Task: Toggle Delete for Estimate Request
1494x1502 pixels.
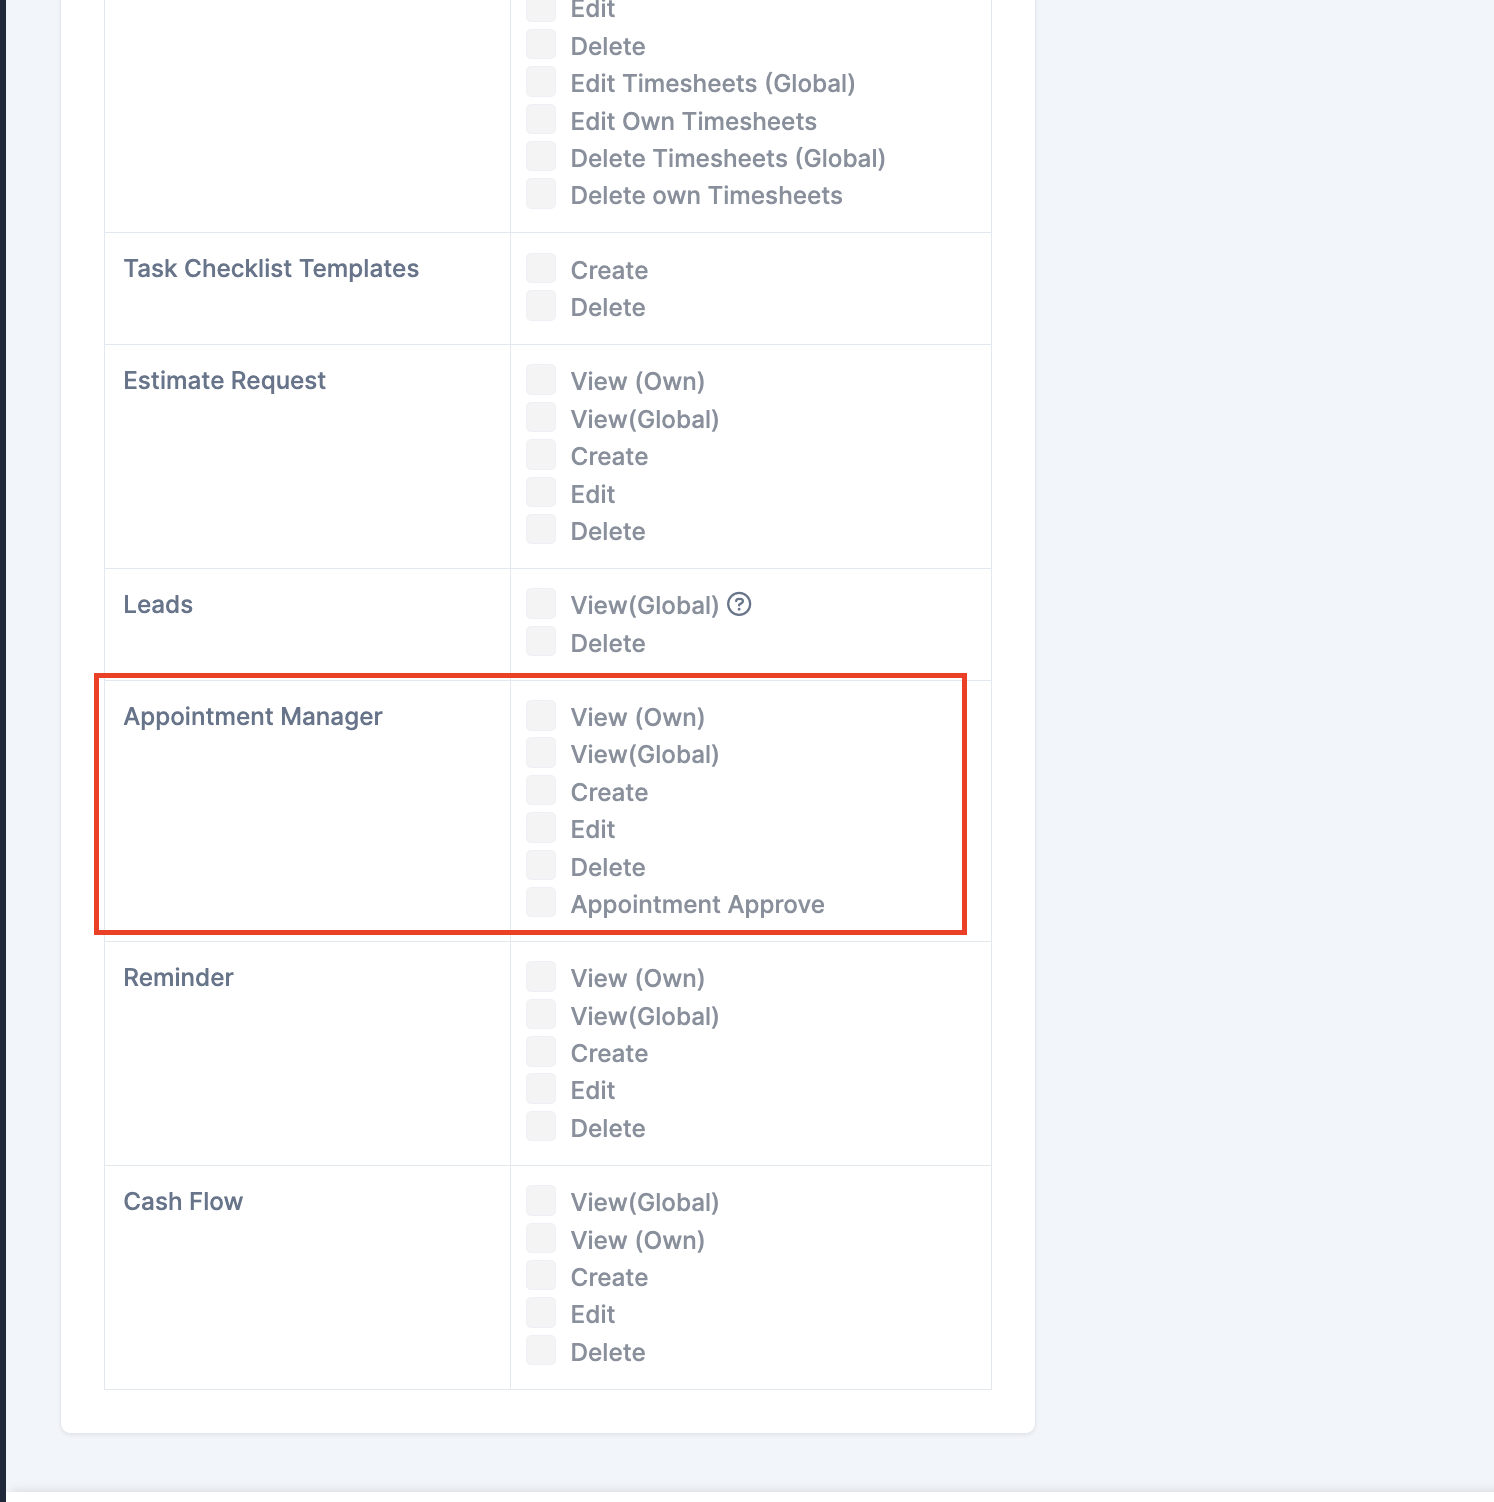Action: coord(540,529)
